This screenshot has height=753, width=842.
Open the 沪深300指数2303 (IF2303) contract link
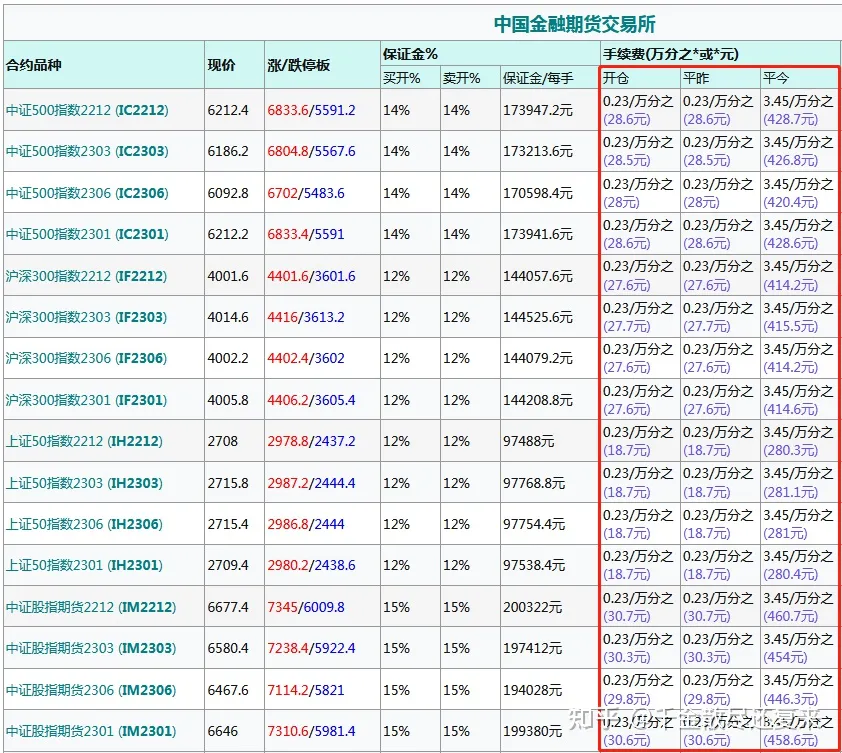(86, 317)
